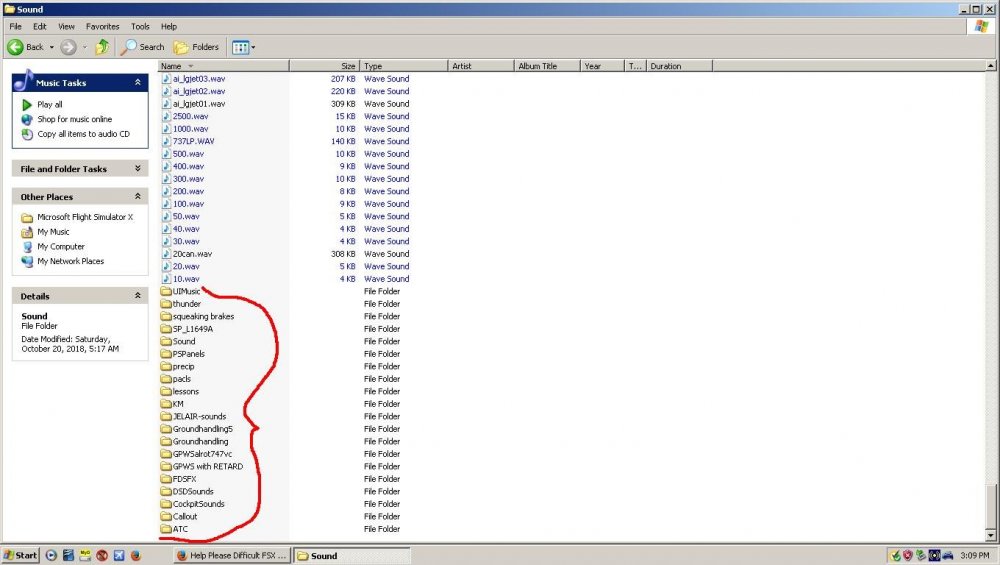Toggle the Folders tree pane
The image size is (1000, 565).
click(x=196, y=47)
